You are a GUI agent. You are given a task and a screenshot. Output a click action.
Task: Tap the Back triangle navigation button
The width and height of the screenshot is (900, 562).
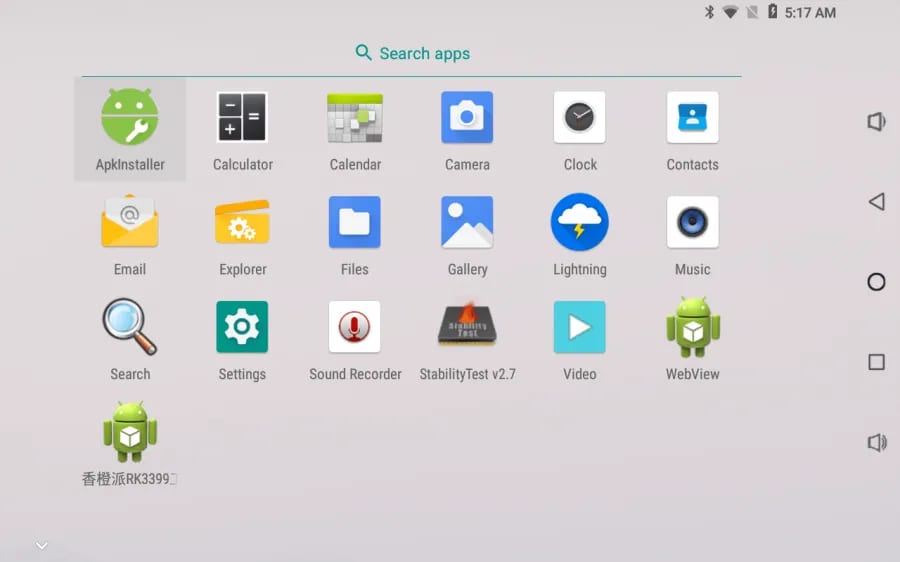point(876,201)
